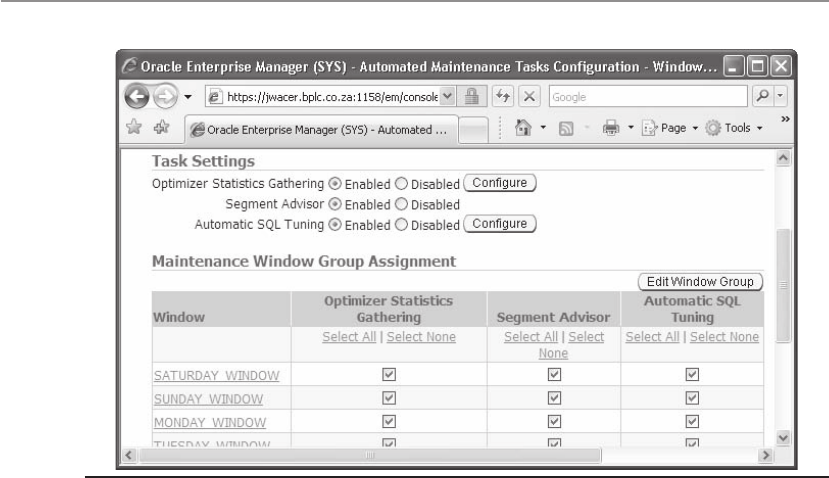Click the horizontal scrollbar thumb
The image size is (829, 478).
370,455
